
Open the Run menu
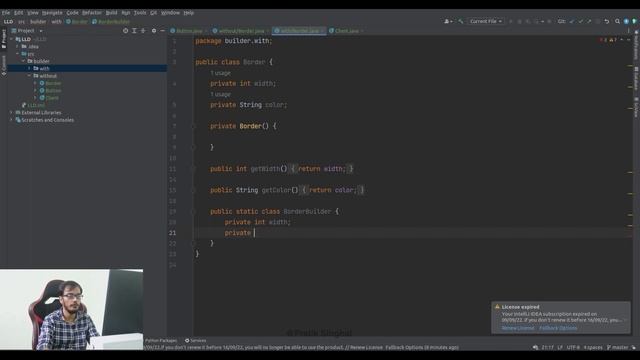(x=126, y=13)
